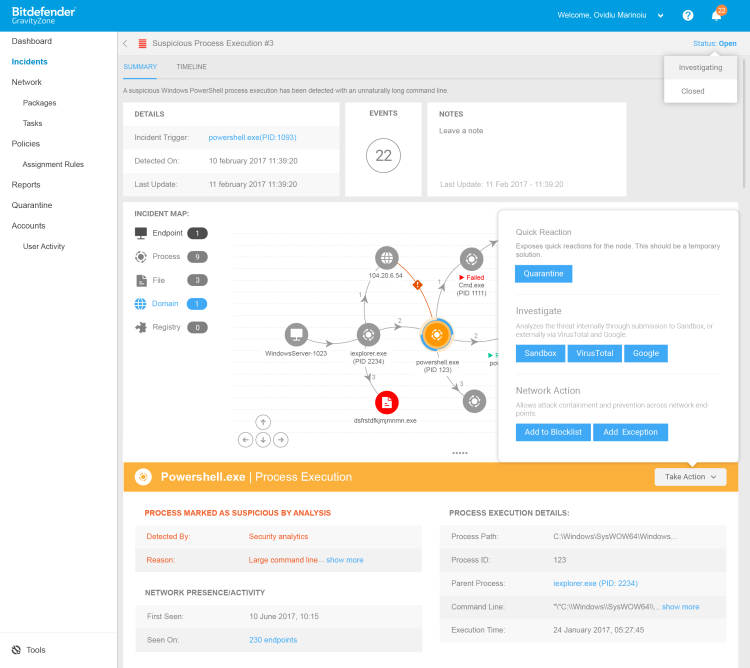Click the red dsfrstdfkjmjmnmn.exe file node

[x=386, y=402]
